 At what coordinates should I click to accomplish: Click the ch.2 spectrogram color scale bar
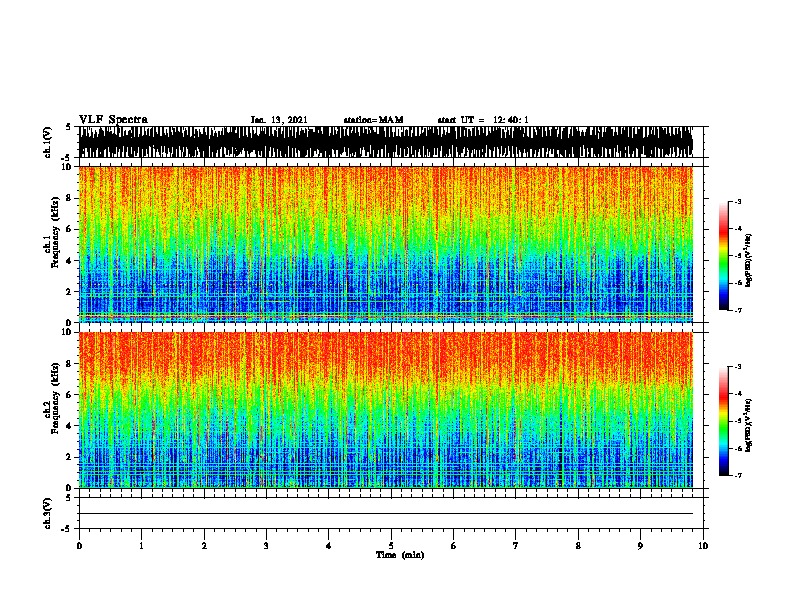(723, 421)
